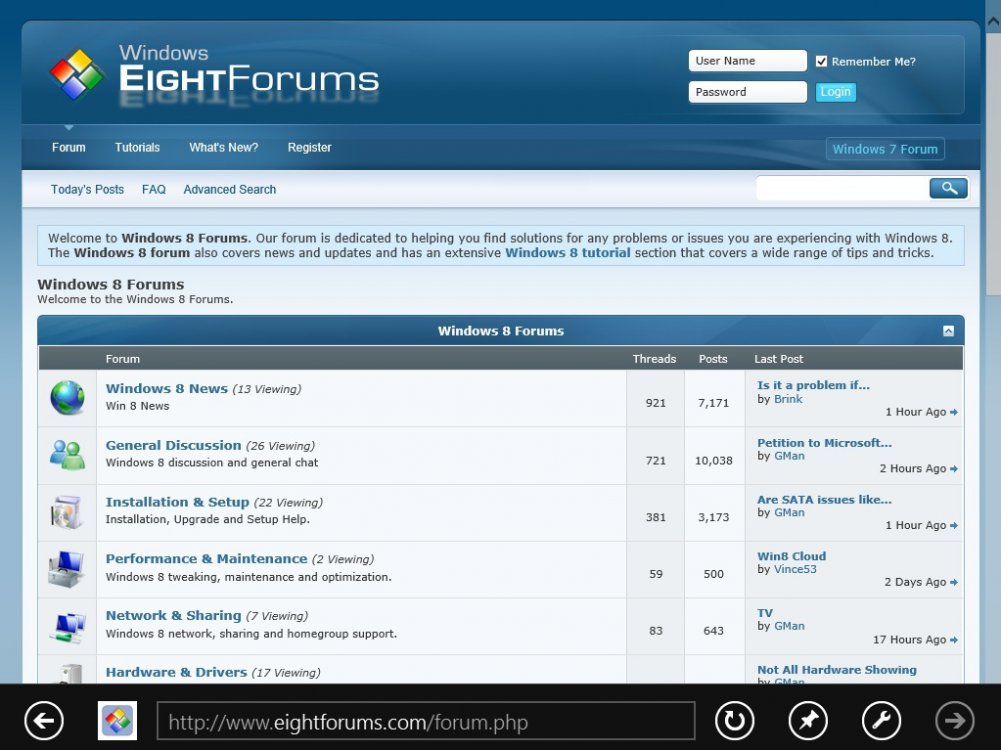This screenshot has height=750, width=1001.
Task: Open the FAQ link
Action: pos(154,190)
